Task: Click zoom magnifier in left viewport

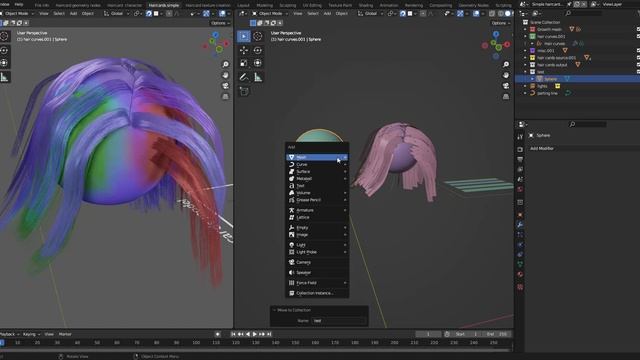Action: tap(225, 64)
